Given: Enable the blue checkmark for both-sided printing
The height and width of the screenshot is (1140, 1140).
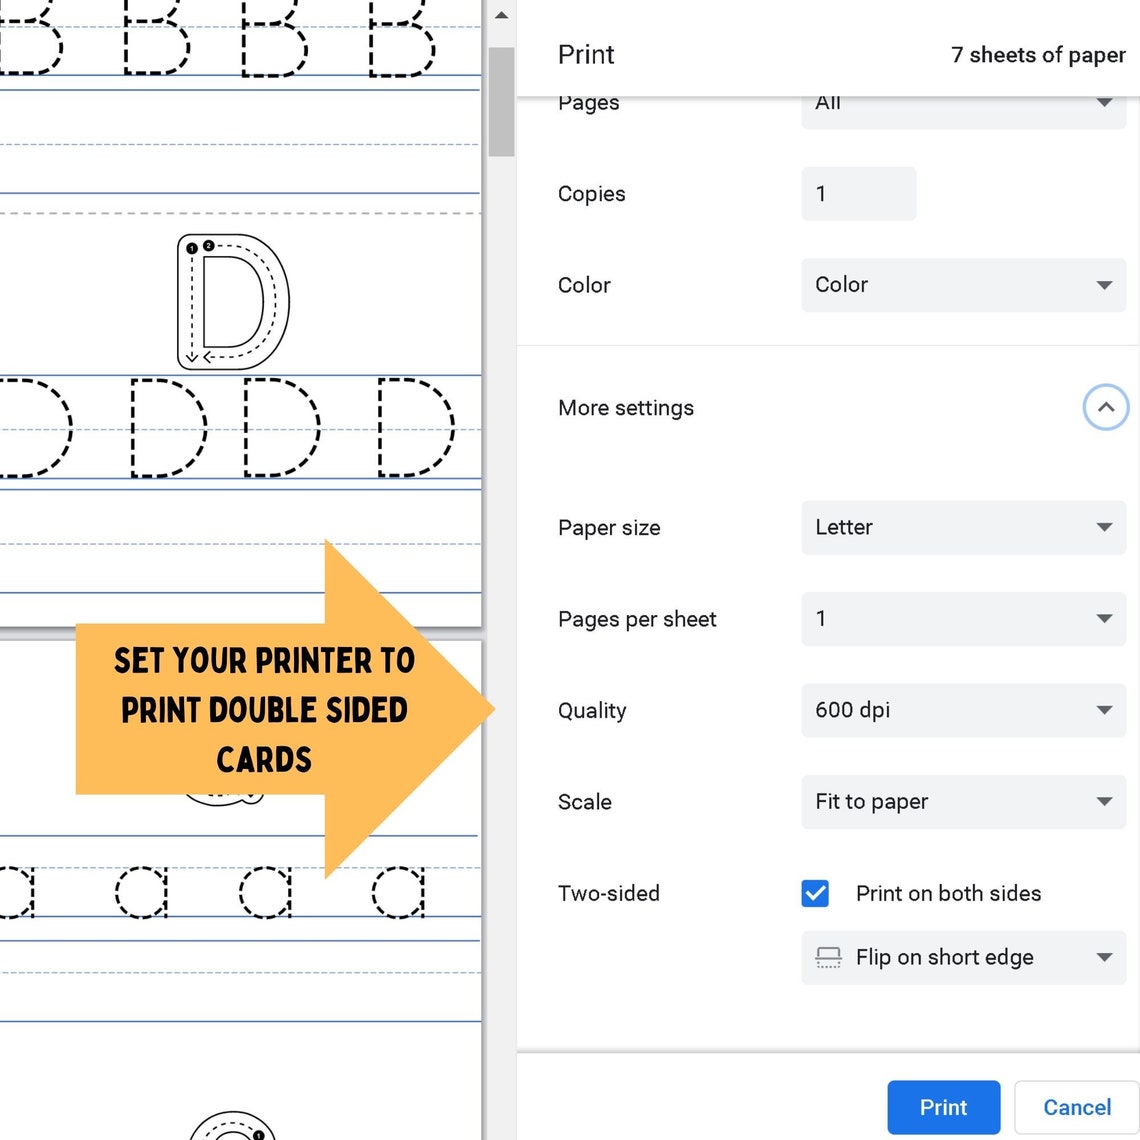Looking at the screenshot, I should [x=815, y=893].
